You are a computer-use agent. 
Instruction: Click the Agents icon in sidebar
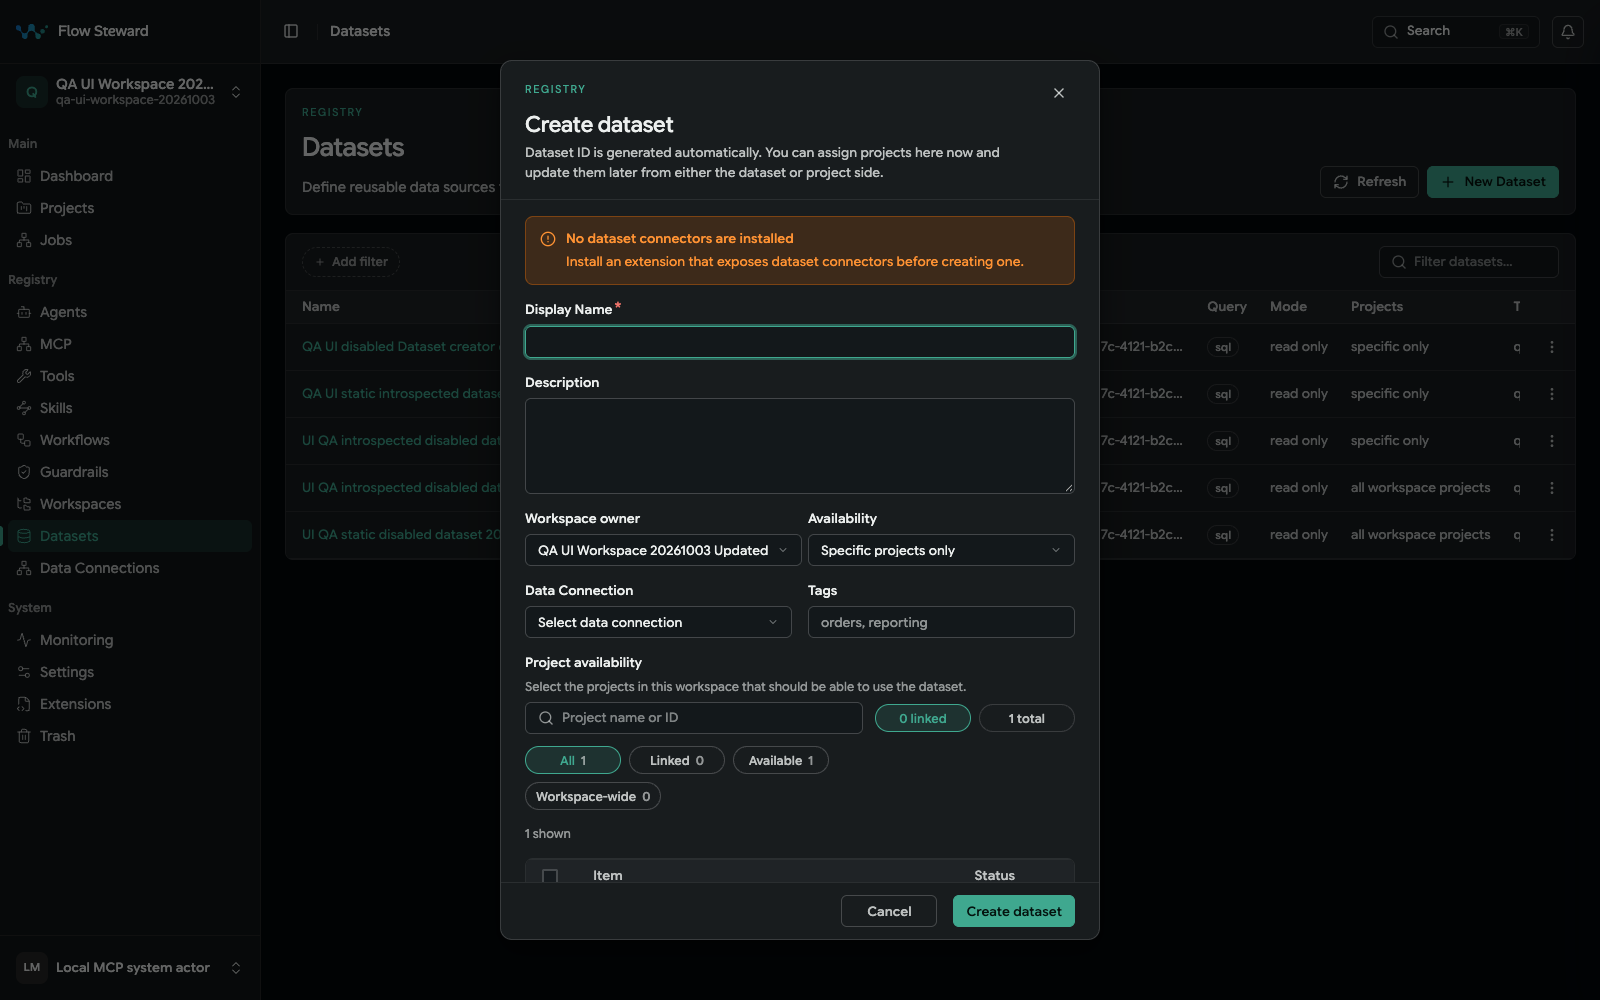[24, 312]
